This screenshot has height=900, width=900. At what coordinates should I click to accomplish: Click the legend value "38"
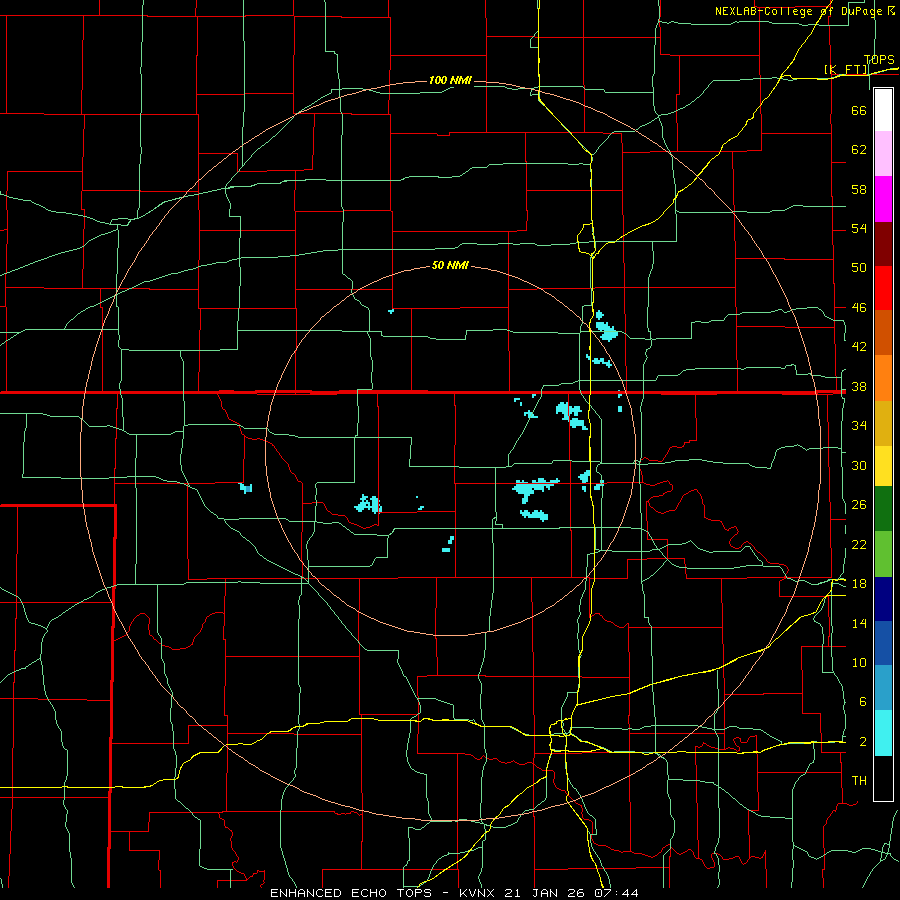coord(859,387)
